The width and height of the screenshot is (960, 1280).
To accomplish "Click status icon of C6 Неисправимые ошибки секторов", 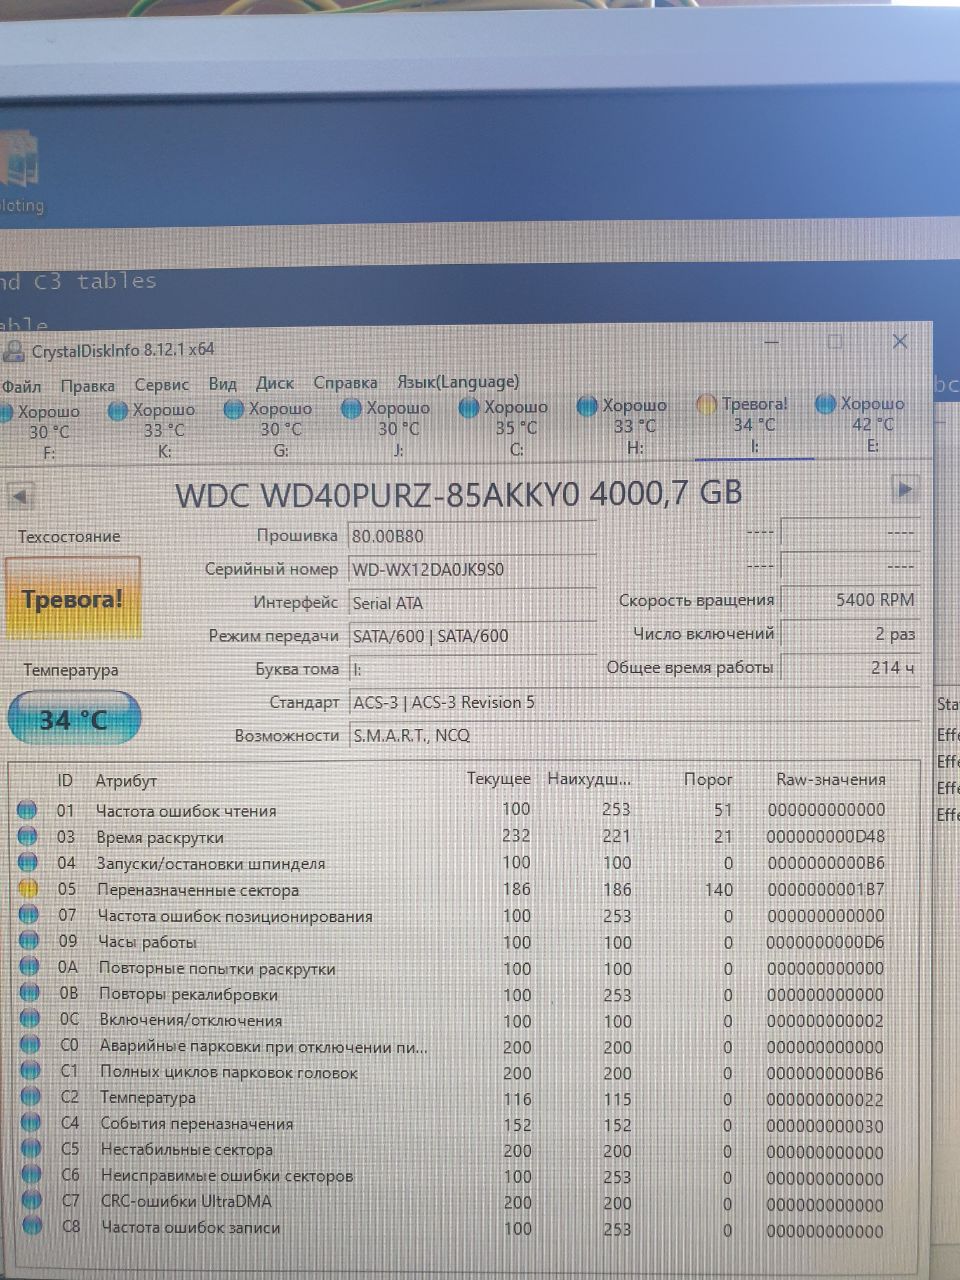I will (x=31, y=1175).
